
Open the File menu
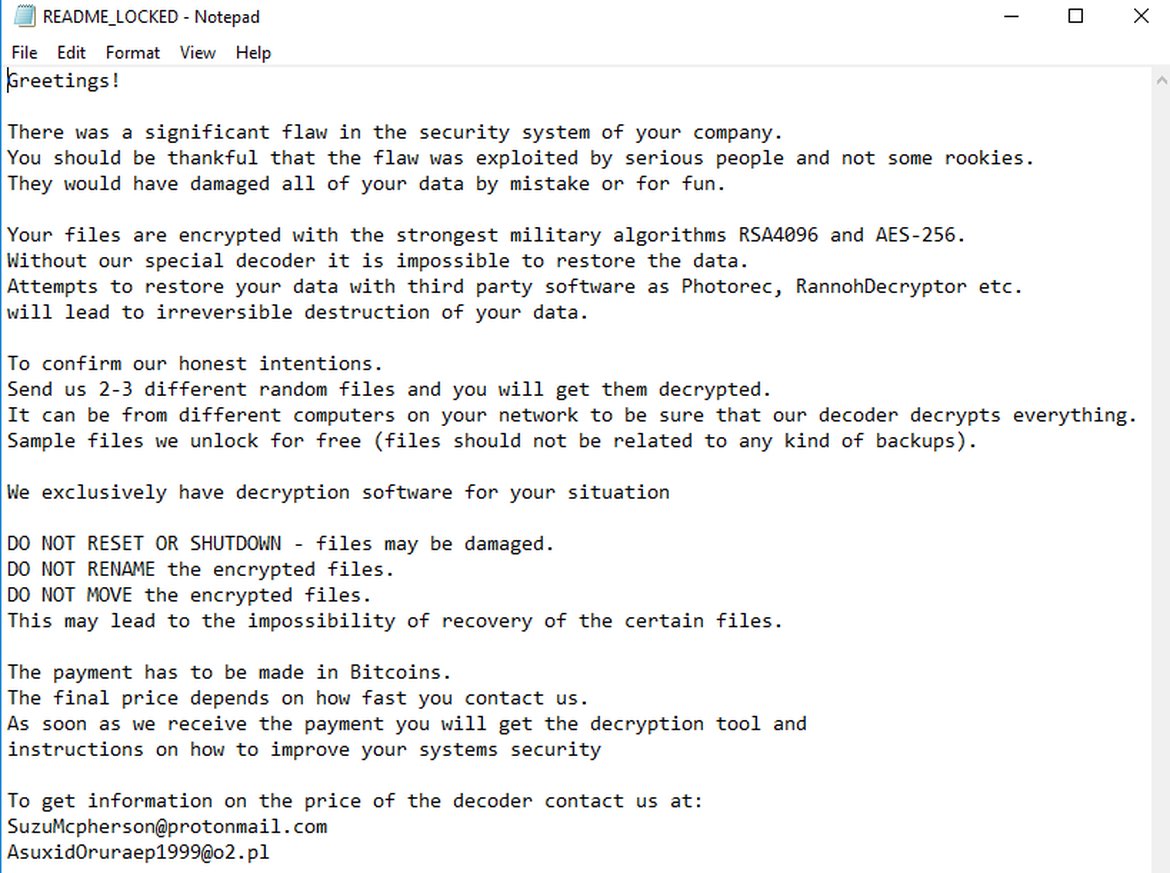24,53
